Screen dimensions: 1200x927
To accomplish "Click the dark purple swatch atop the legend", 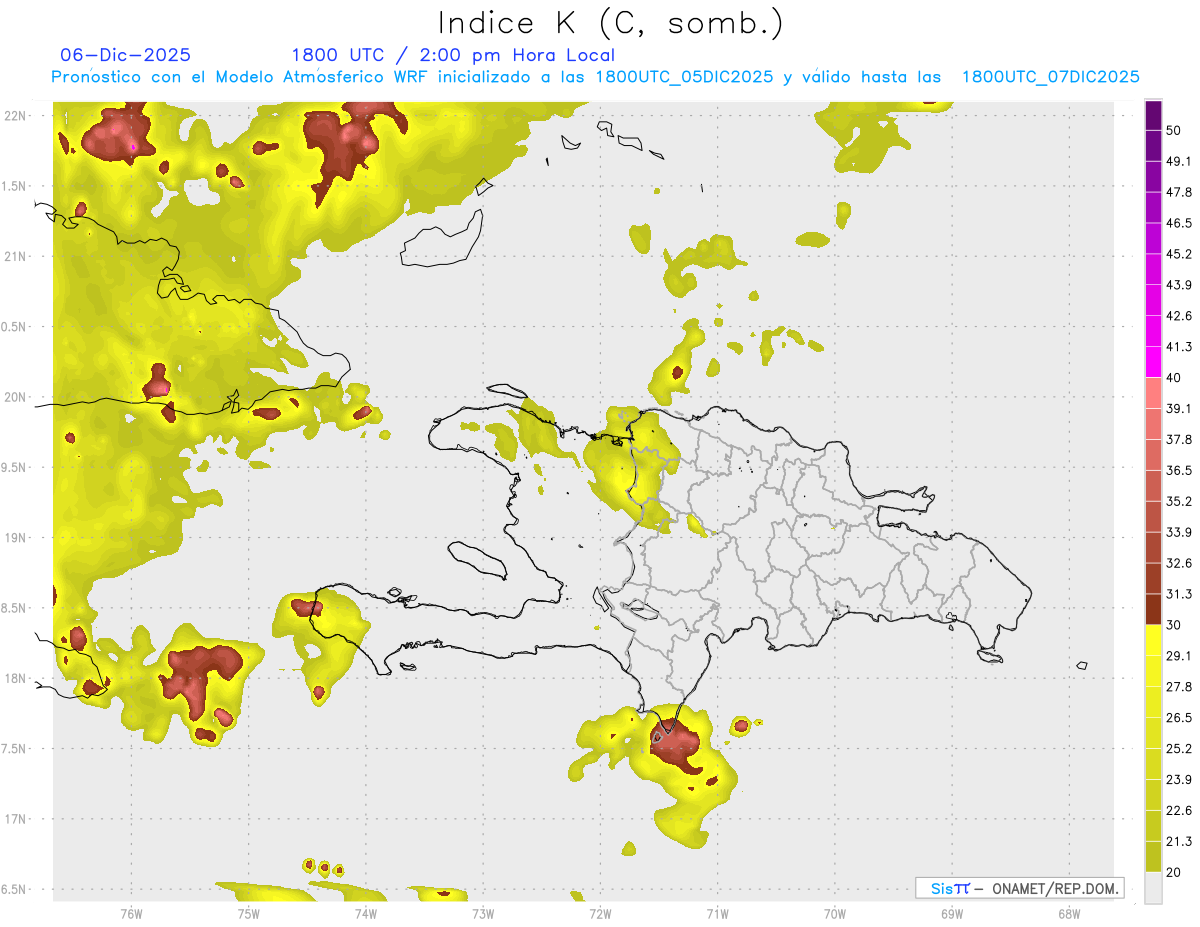I will (1153, 116).
